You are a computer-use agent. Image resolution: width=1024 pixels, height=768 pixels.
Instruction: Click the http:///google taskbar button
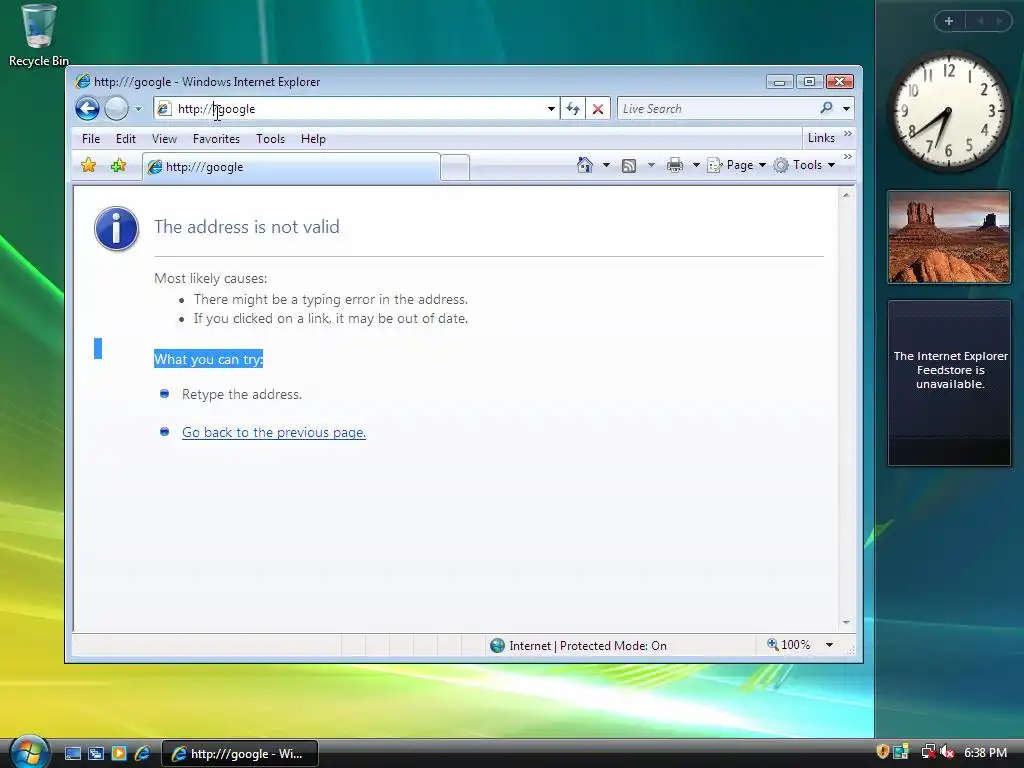(240, 754)
